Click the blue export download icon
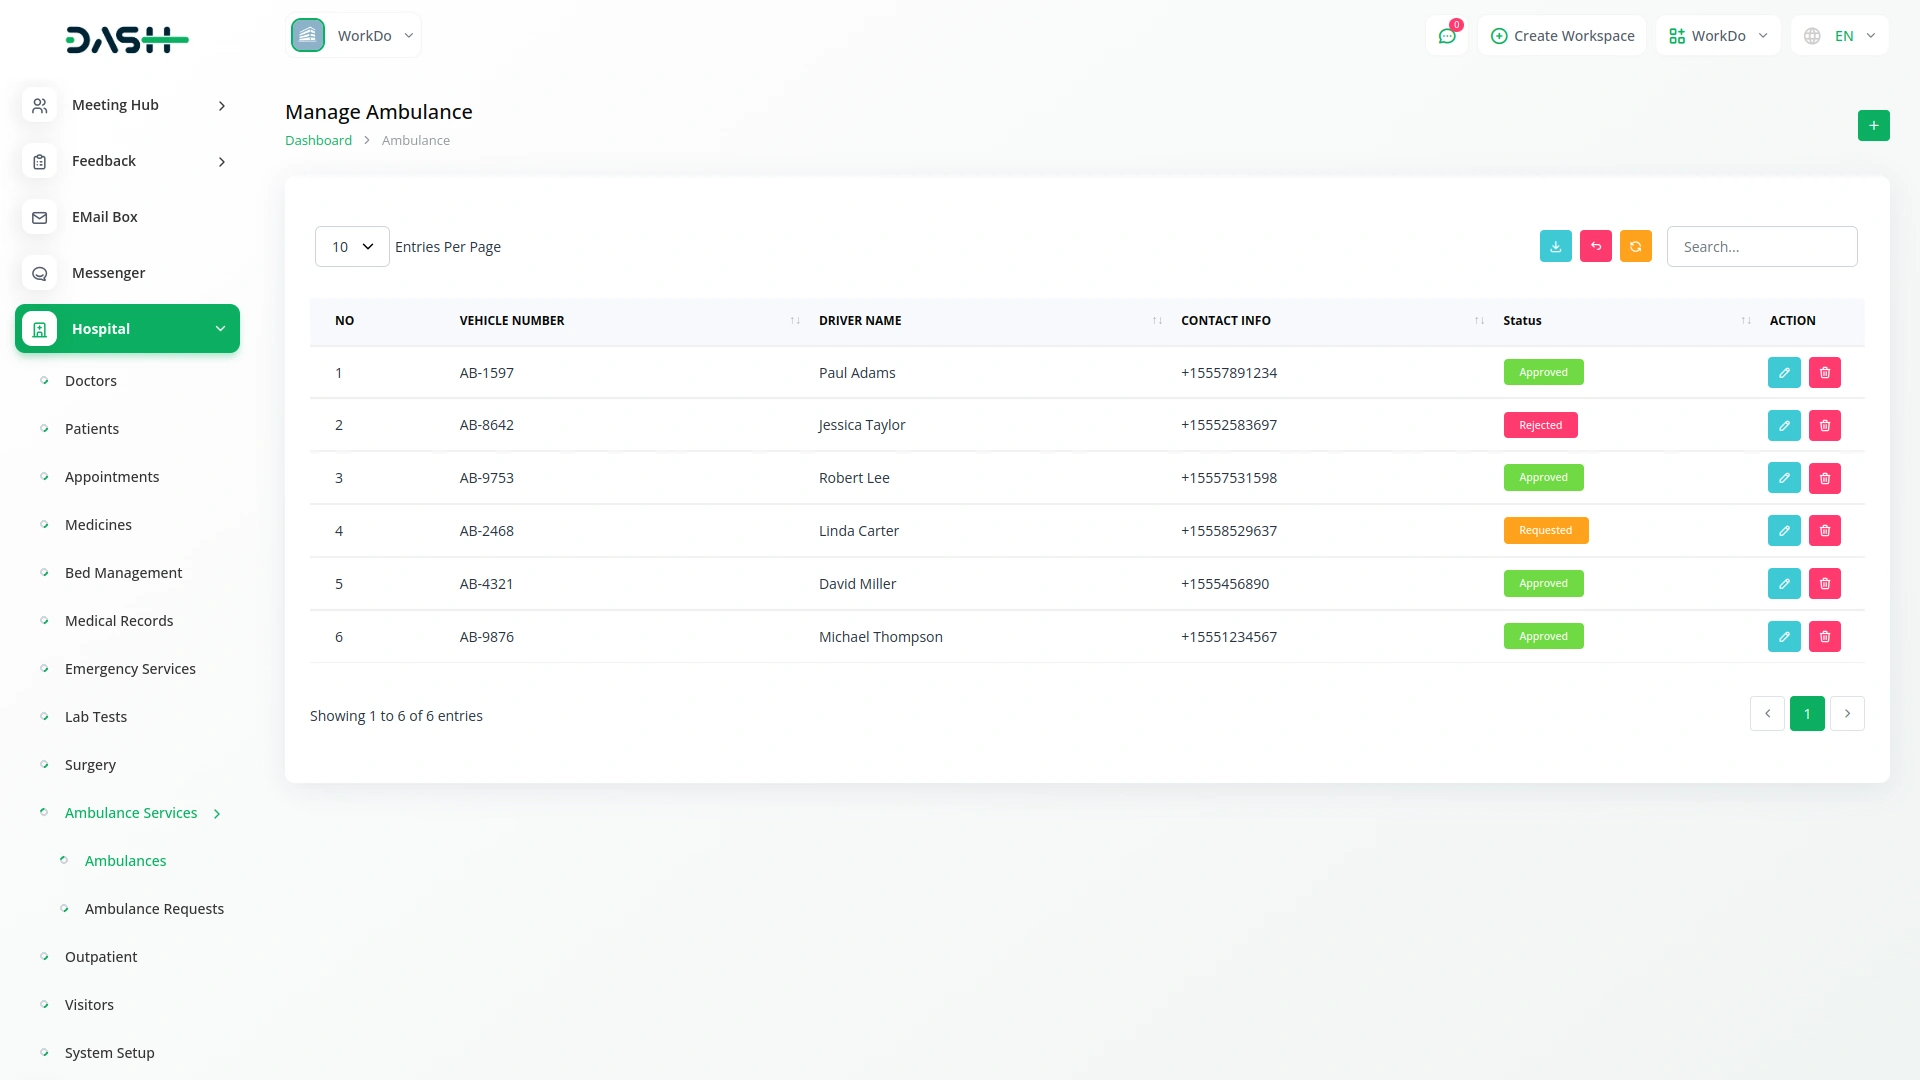 click(1555, 246)
